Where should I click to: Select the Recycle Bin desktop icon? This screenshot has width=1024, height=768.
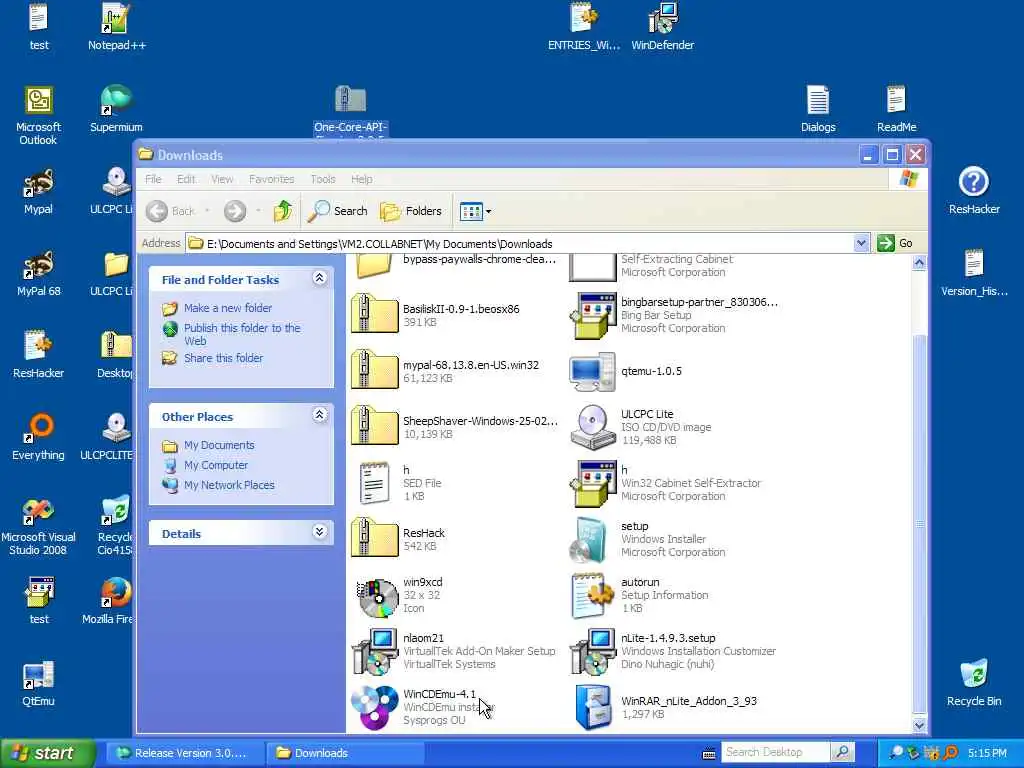pos(974,683)
